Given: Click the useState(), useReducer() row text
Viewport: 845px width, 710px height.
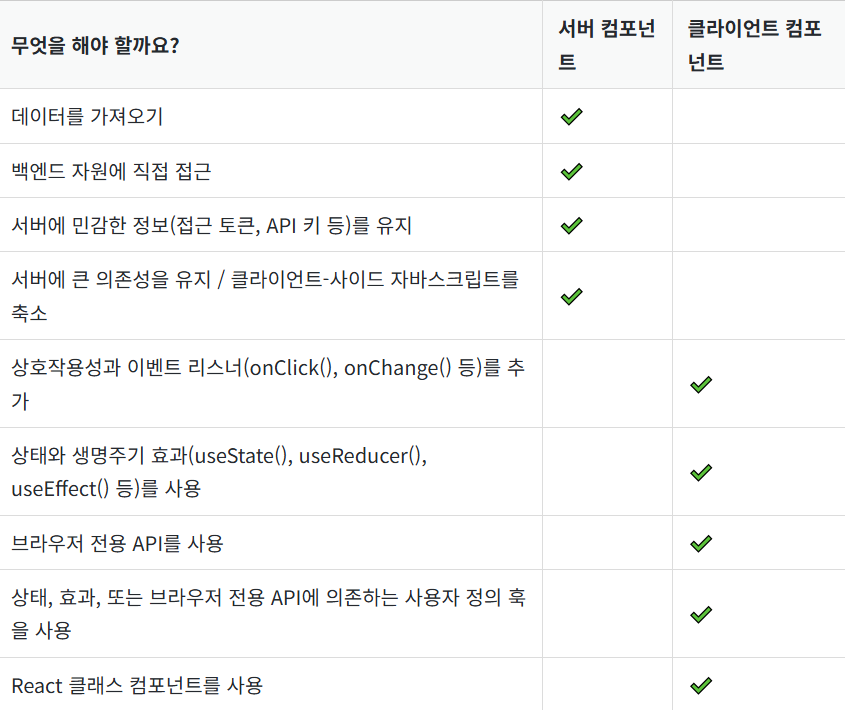Looking at the screenshot, I should pyautogui.click(x=219, y=472).
